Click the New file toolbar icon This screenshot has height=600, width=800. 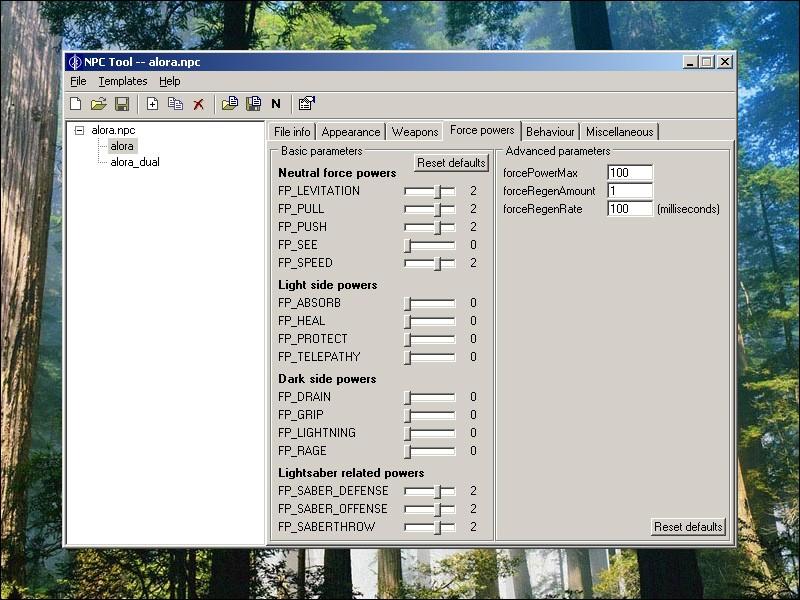coord(76,104)
